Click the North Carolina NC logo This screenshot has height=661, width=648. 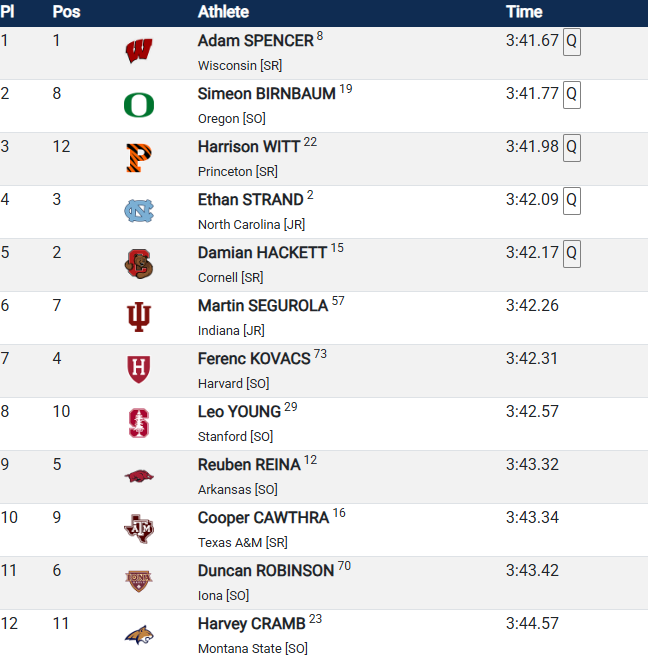139,211
